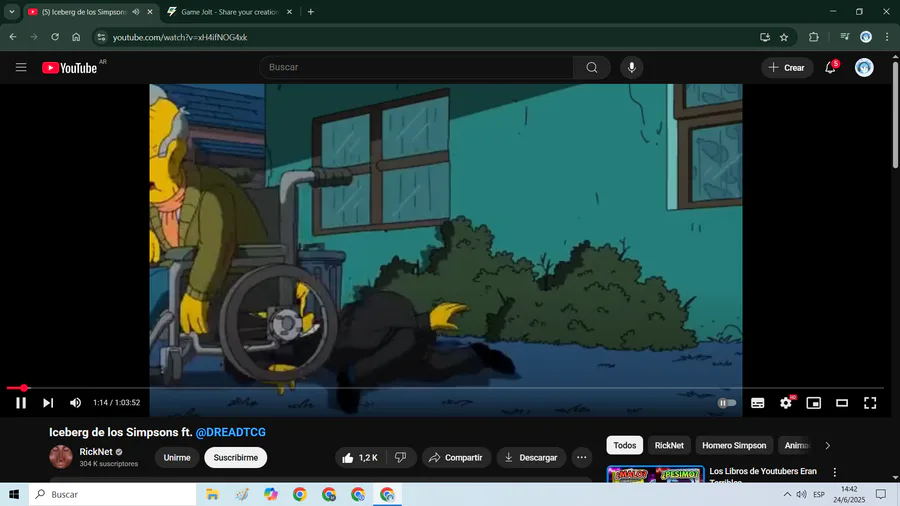The height and width of the screenshot is (506, 900).
Task: Open the Chrome profile avatar
Action: pos(866,37)
